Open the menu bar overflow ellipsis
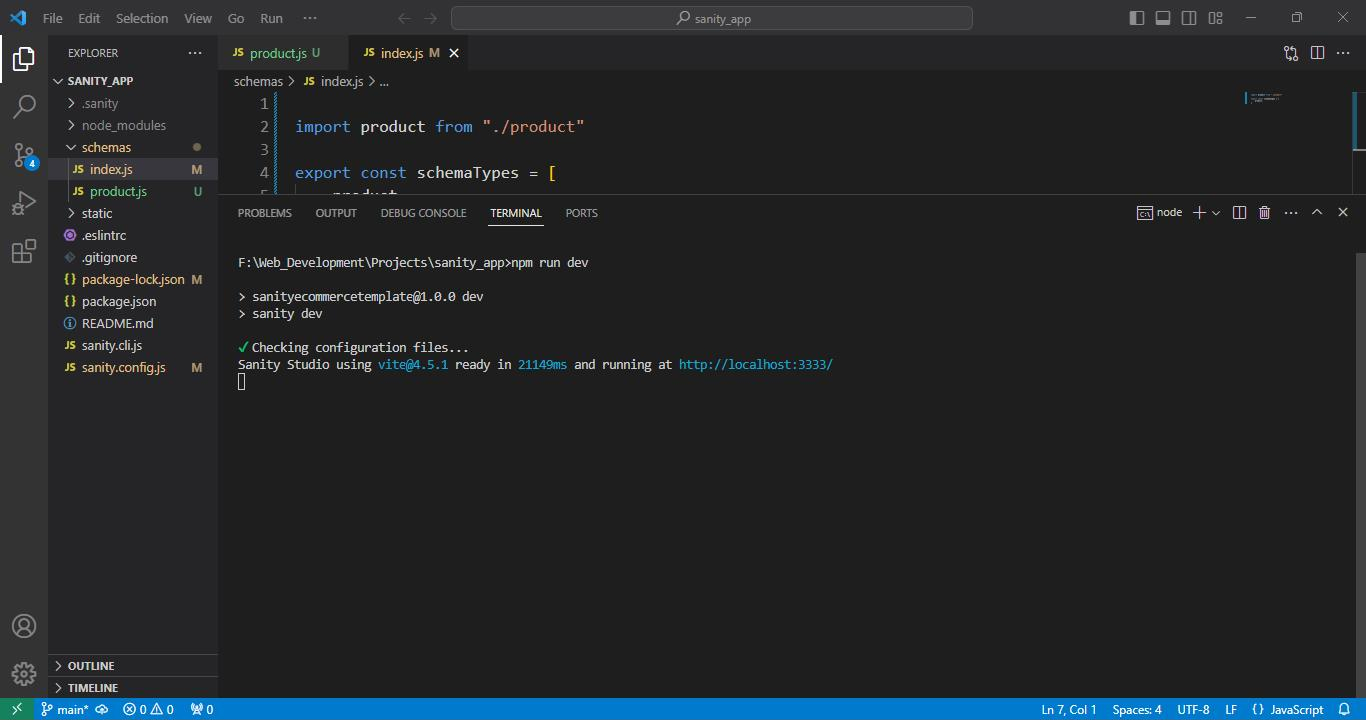 click(310, 18)
